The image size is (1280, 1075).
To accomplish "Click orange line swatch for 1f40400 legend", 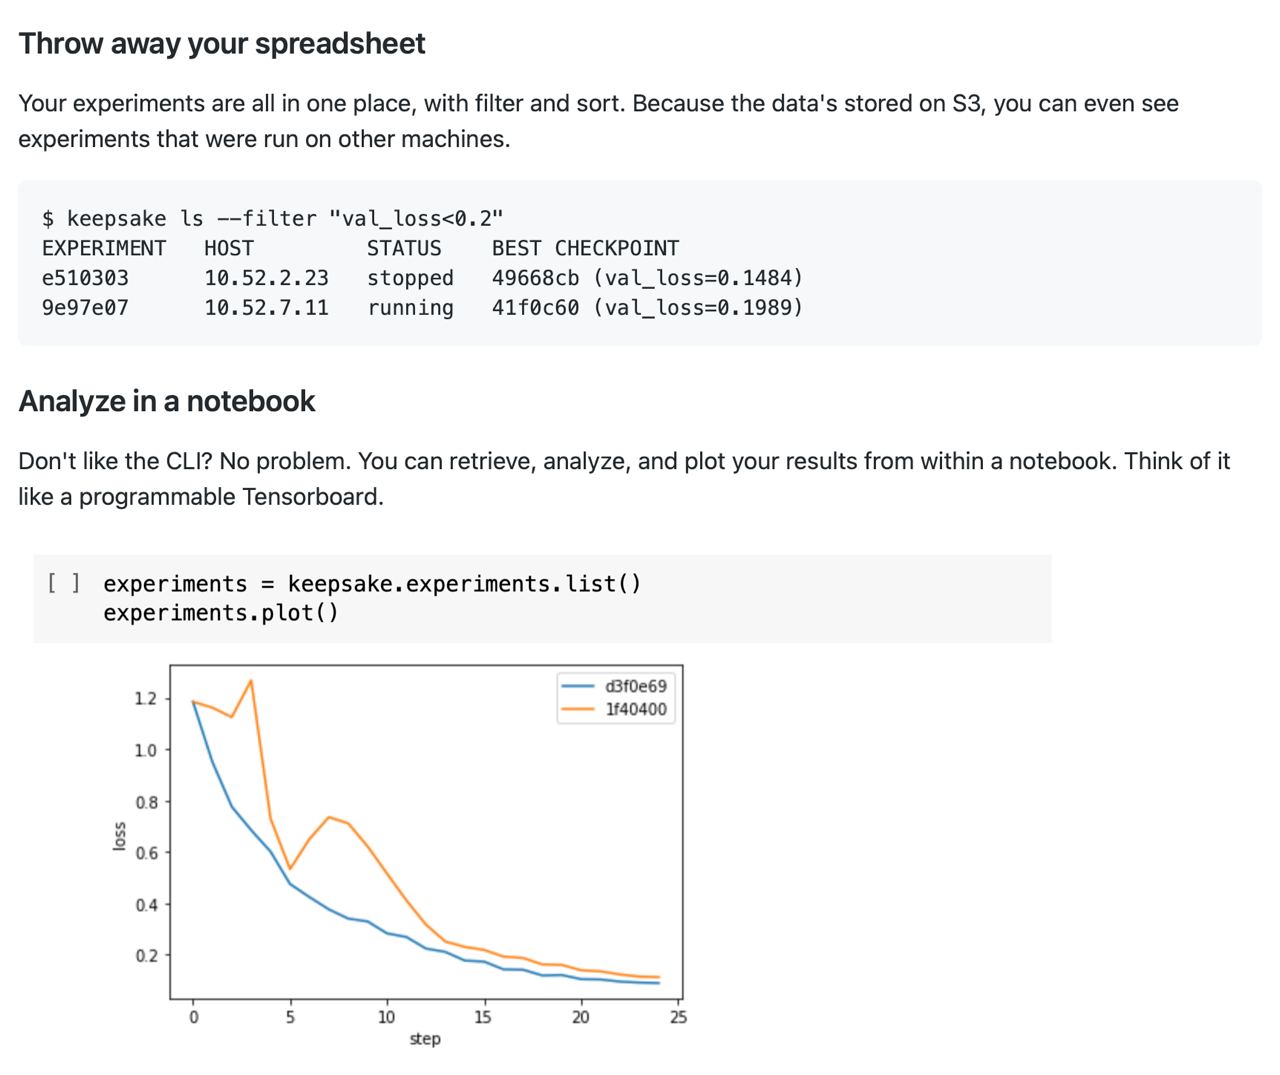I will click(x=578, y=709).
